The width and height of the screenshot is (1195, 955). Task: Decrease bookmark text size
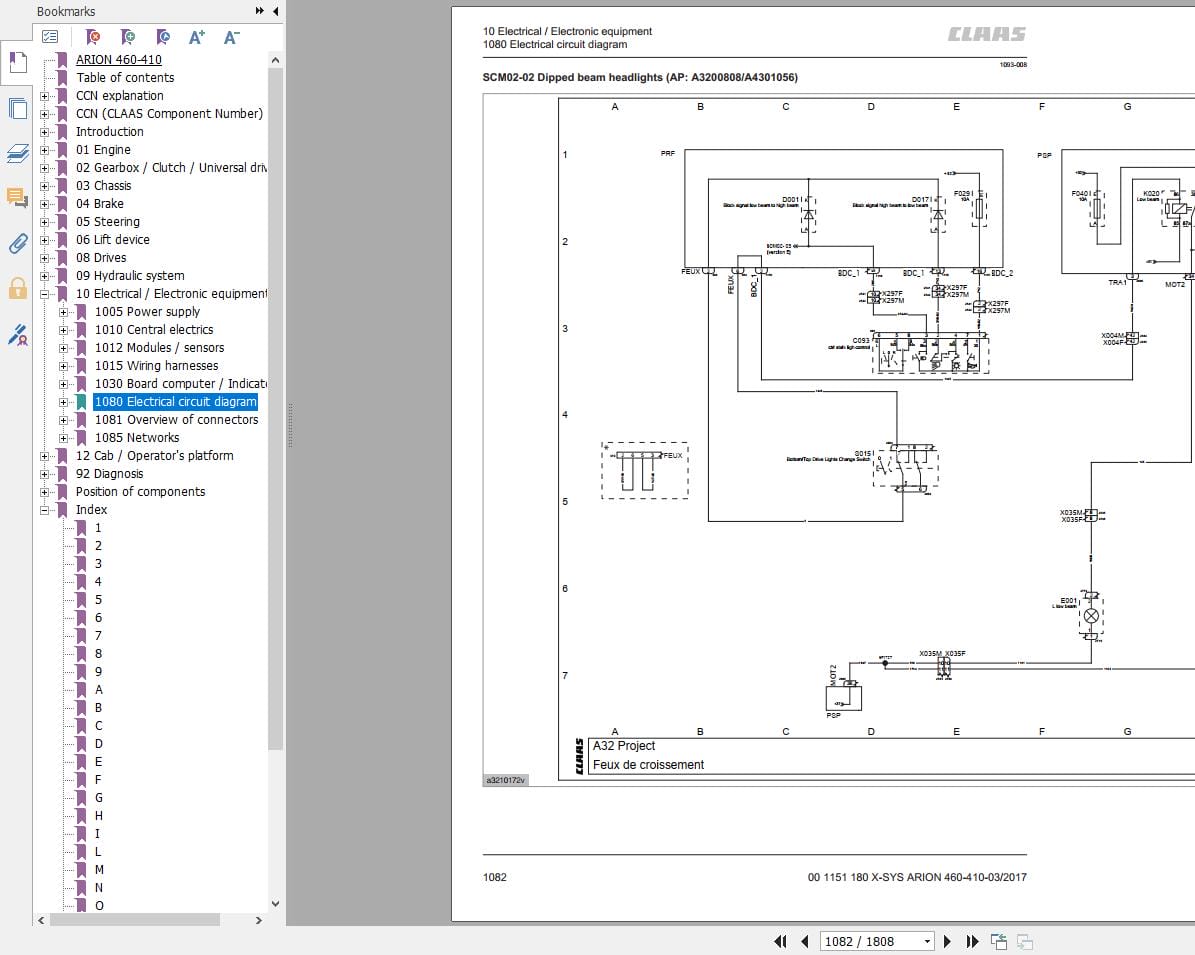click(232, 37)
